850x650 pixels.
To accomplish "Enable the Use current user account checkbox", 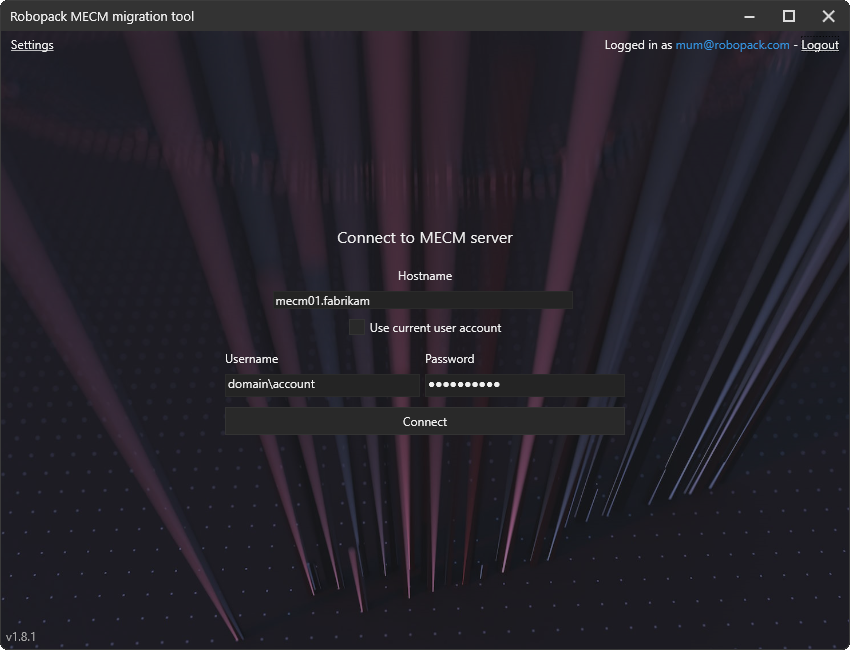I will (x=356, y=327).
